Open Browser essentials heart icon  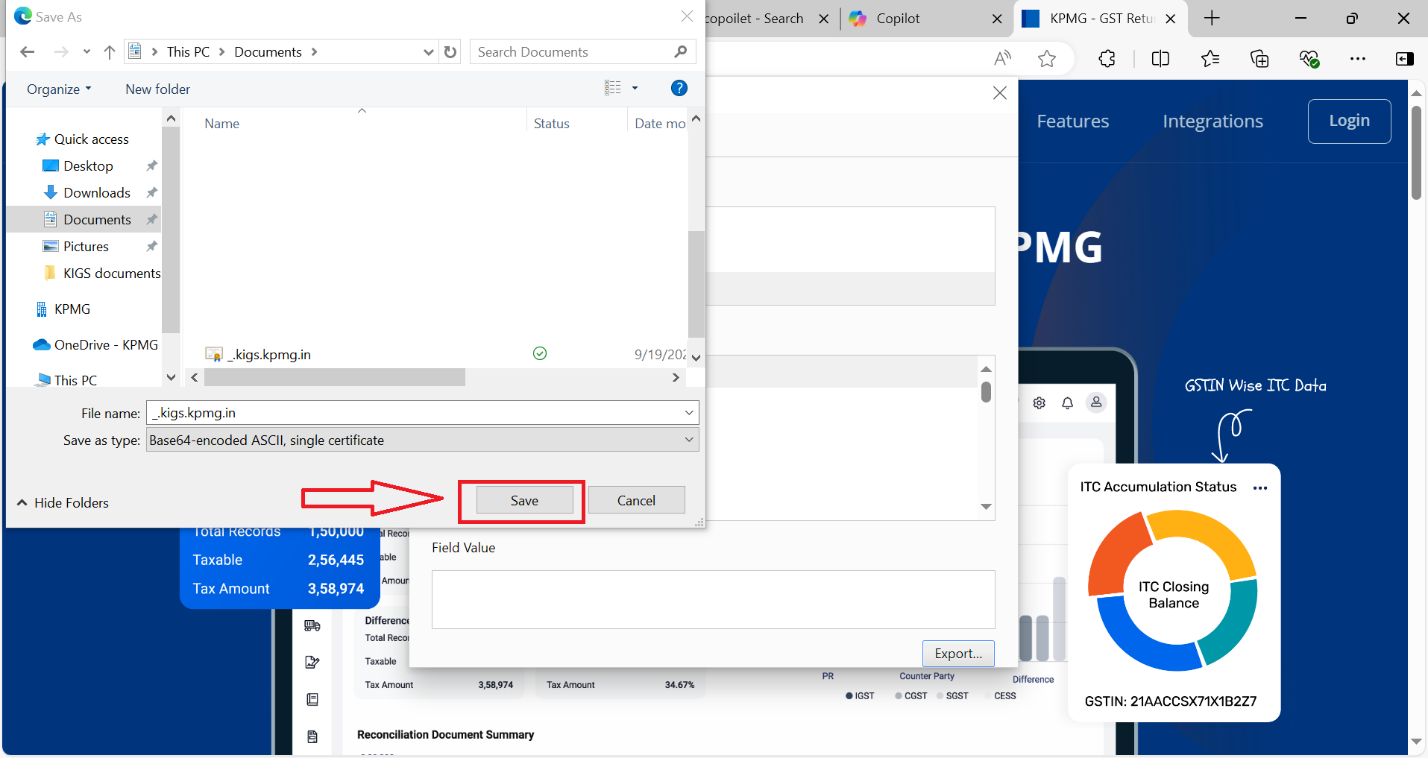pyautogui.click(x=1309, y=59)
